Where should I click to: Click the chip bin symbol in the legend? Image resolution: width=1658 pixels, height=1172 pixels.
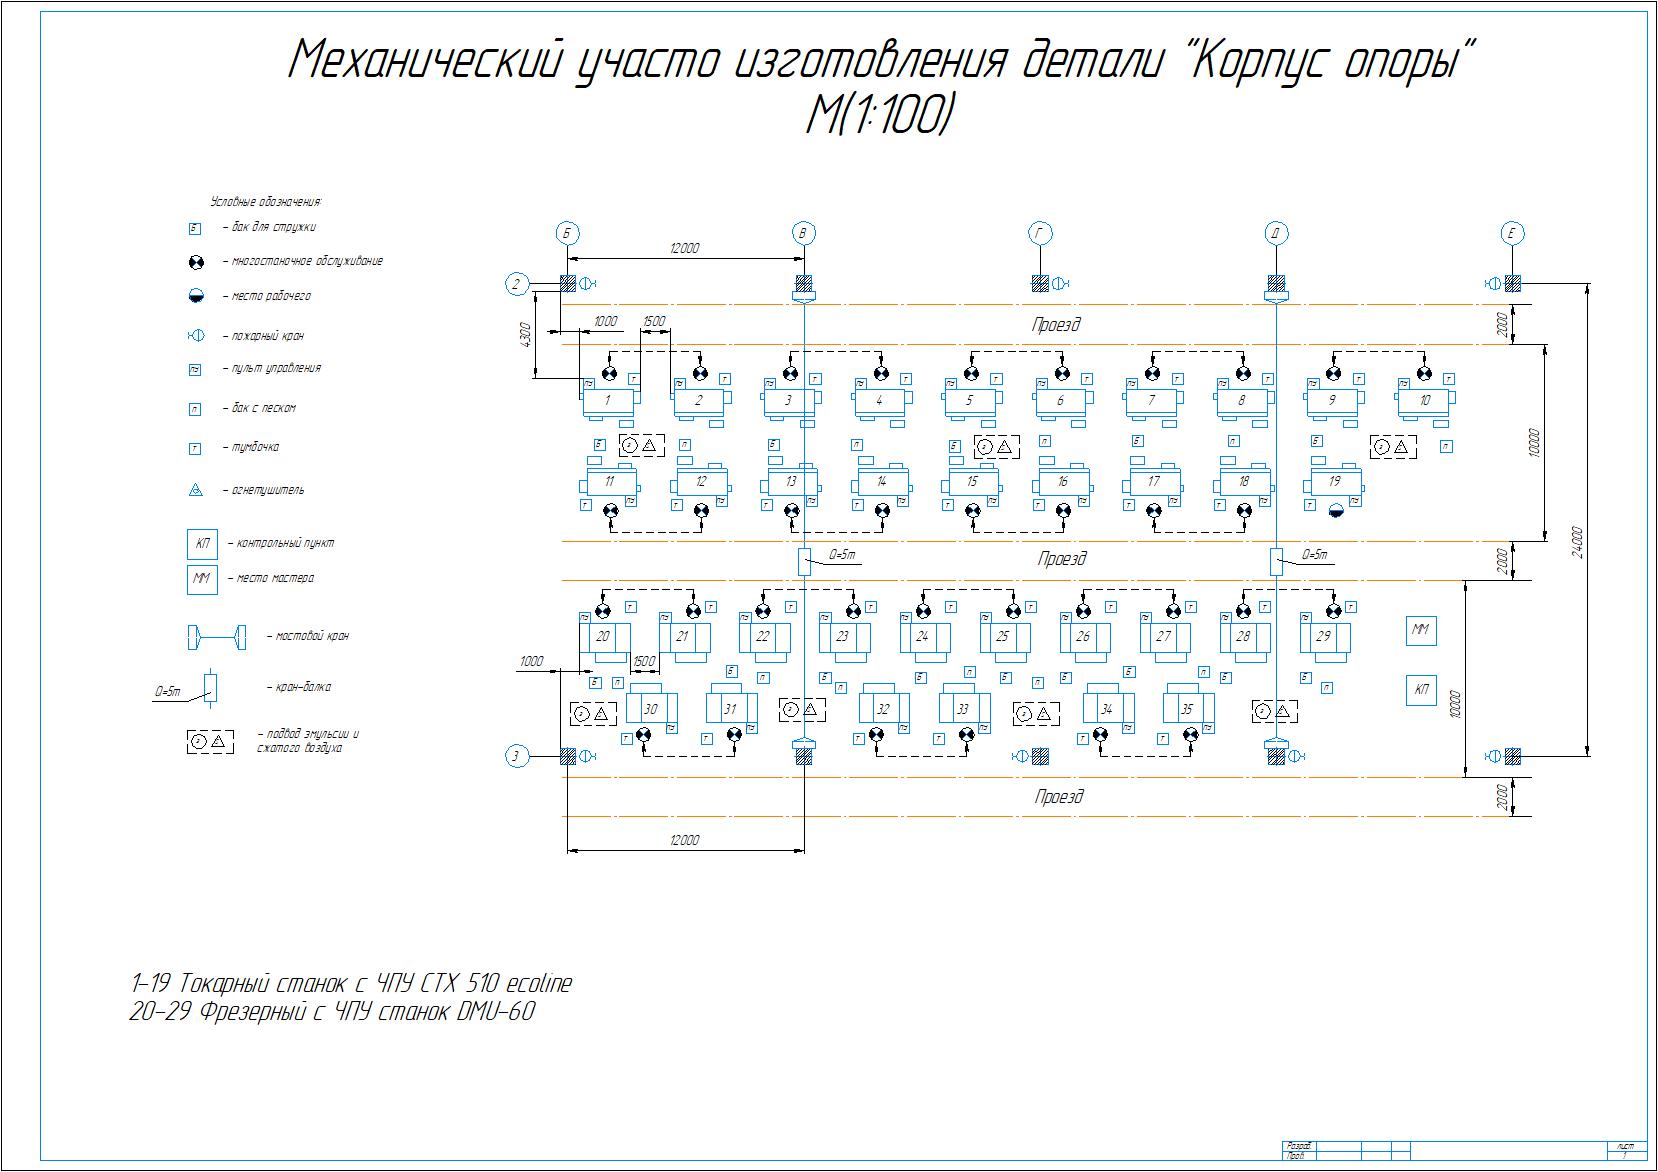195,229
